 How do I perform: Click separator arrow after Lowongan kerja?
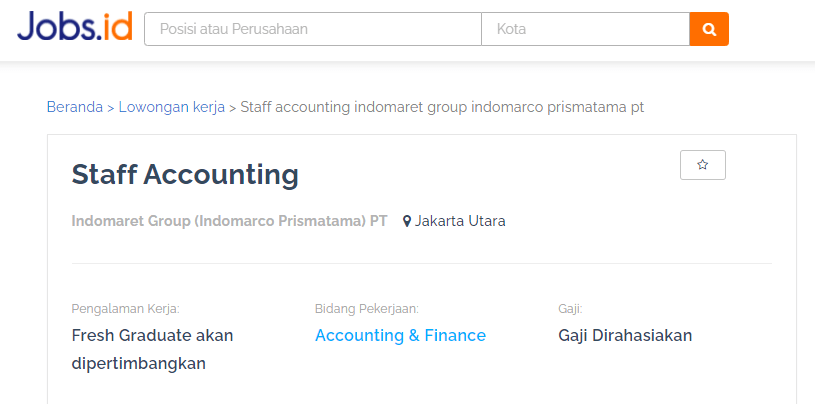pyautogui.click(x=233, y=108)
